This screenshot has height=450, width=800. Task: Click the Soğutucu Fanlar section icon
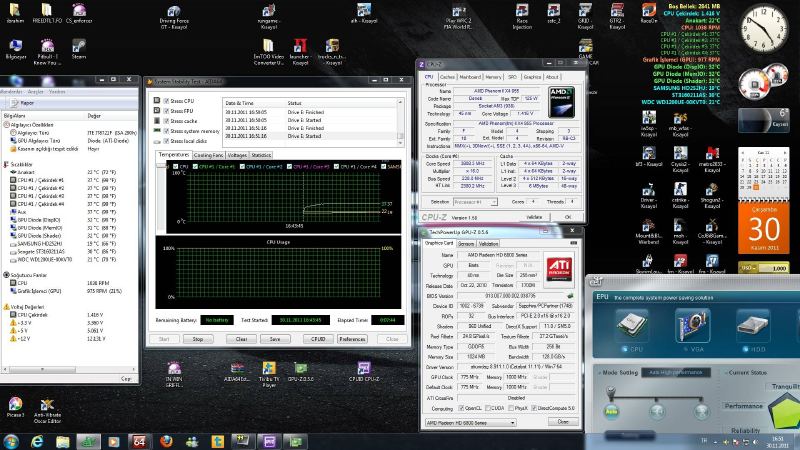6,274
